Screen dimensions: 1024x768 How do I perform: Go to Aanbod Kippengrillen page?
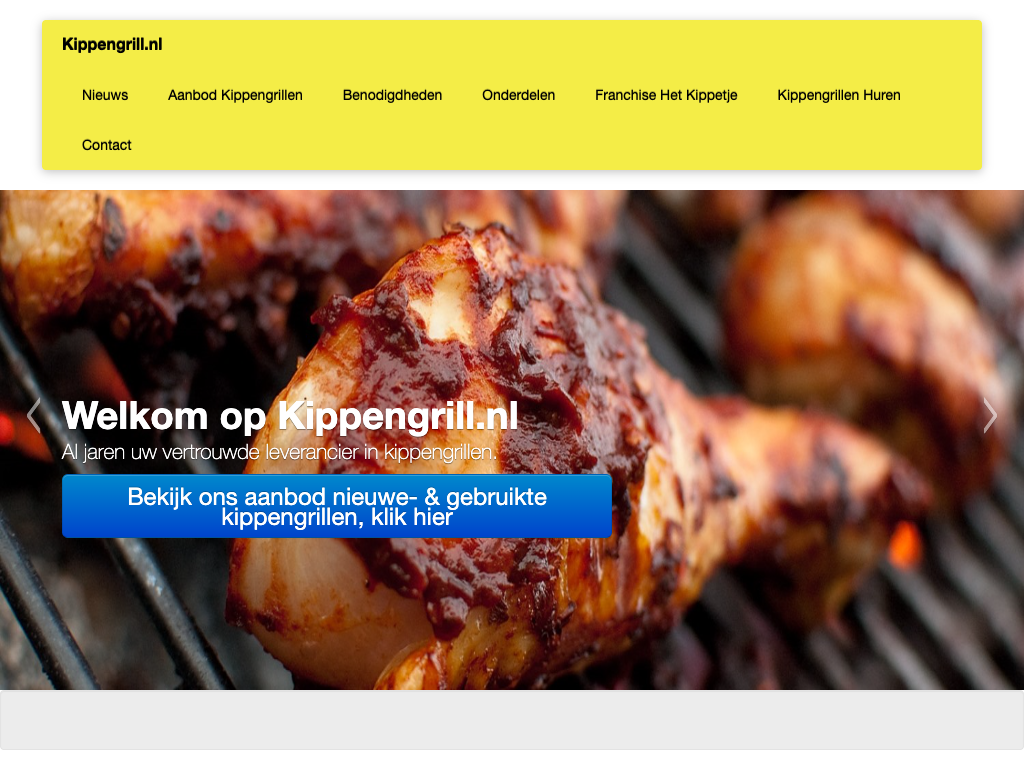(235, 95)
